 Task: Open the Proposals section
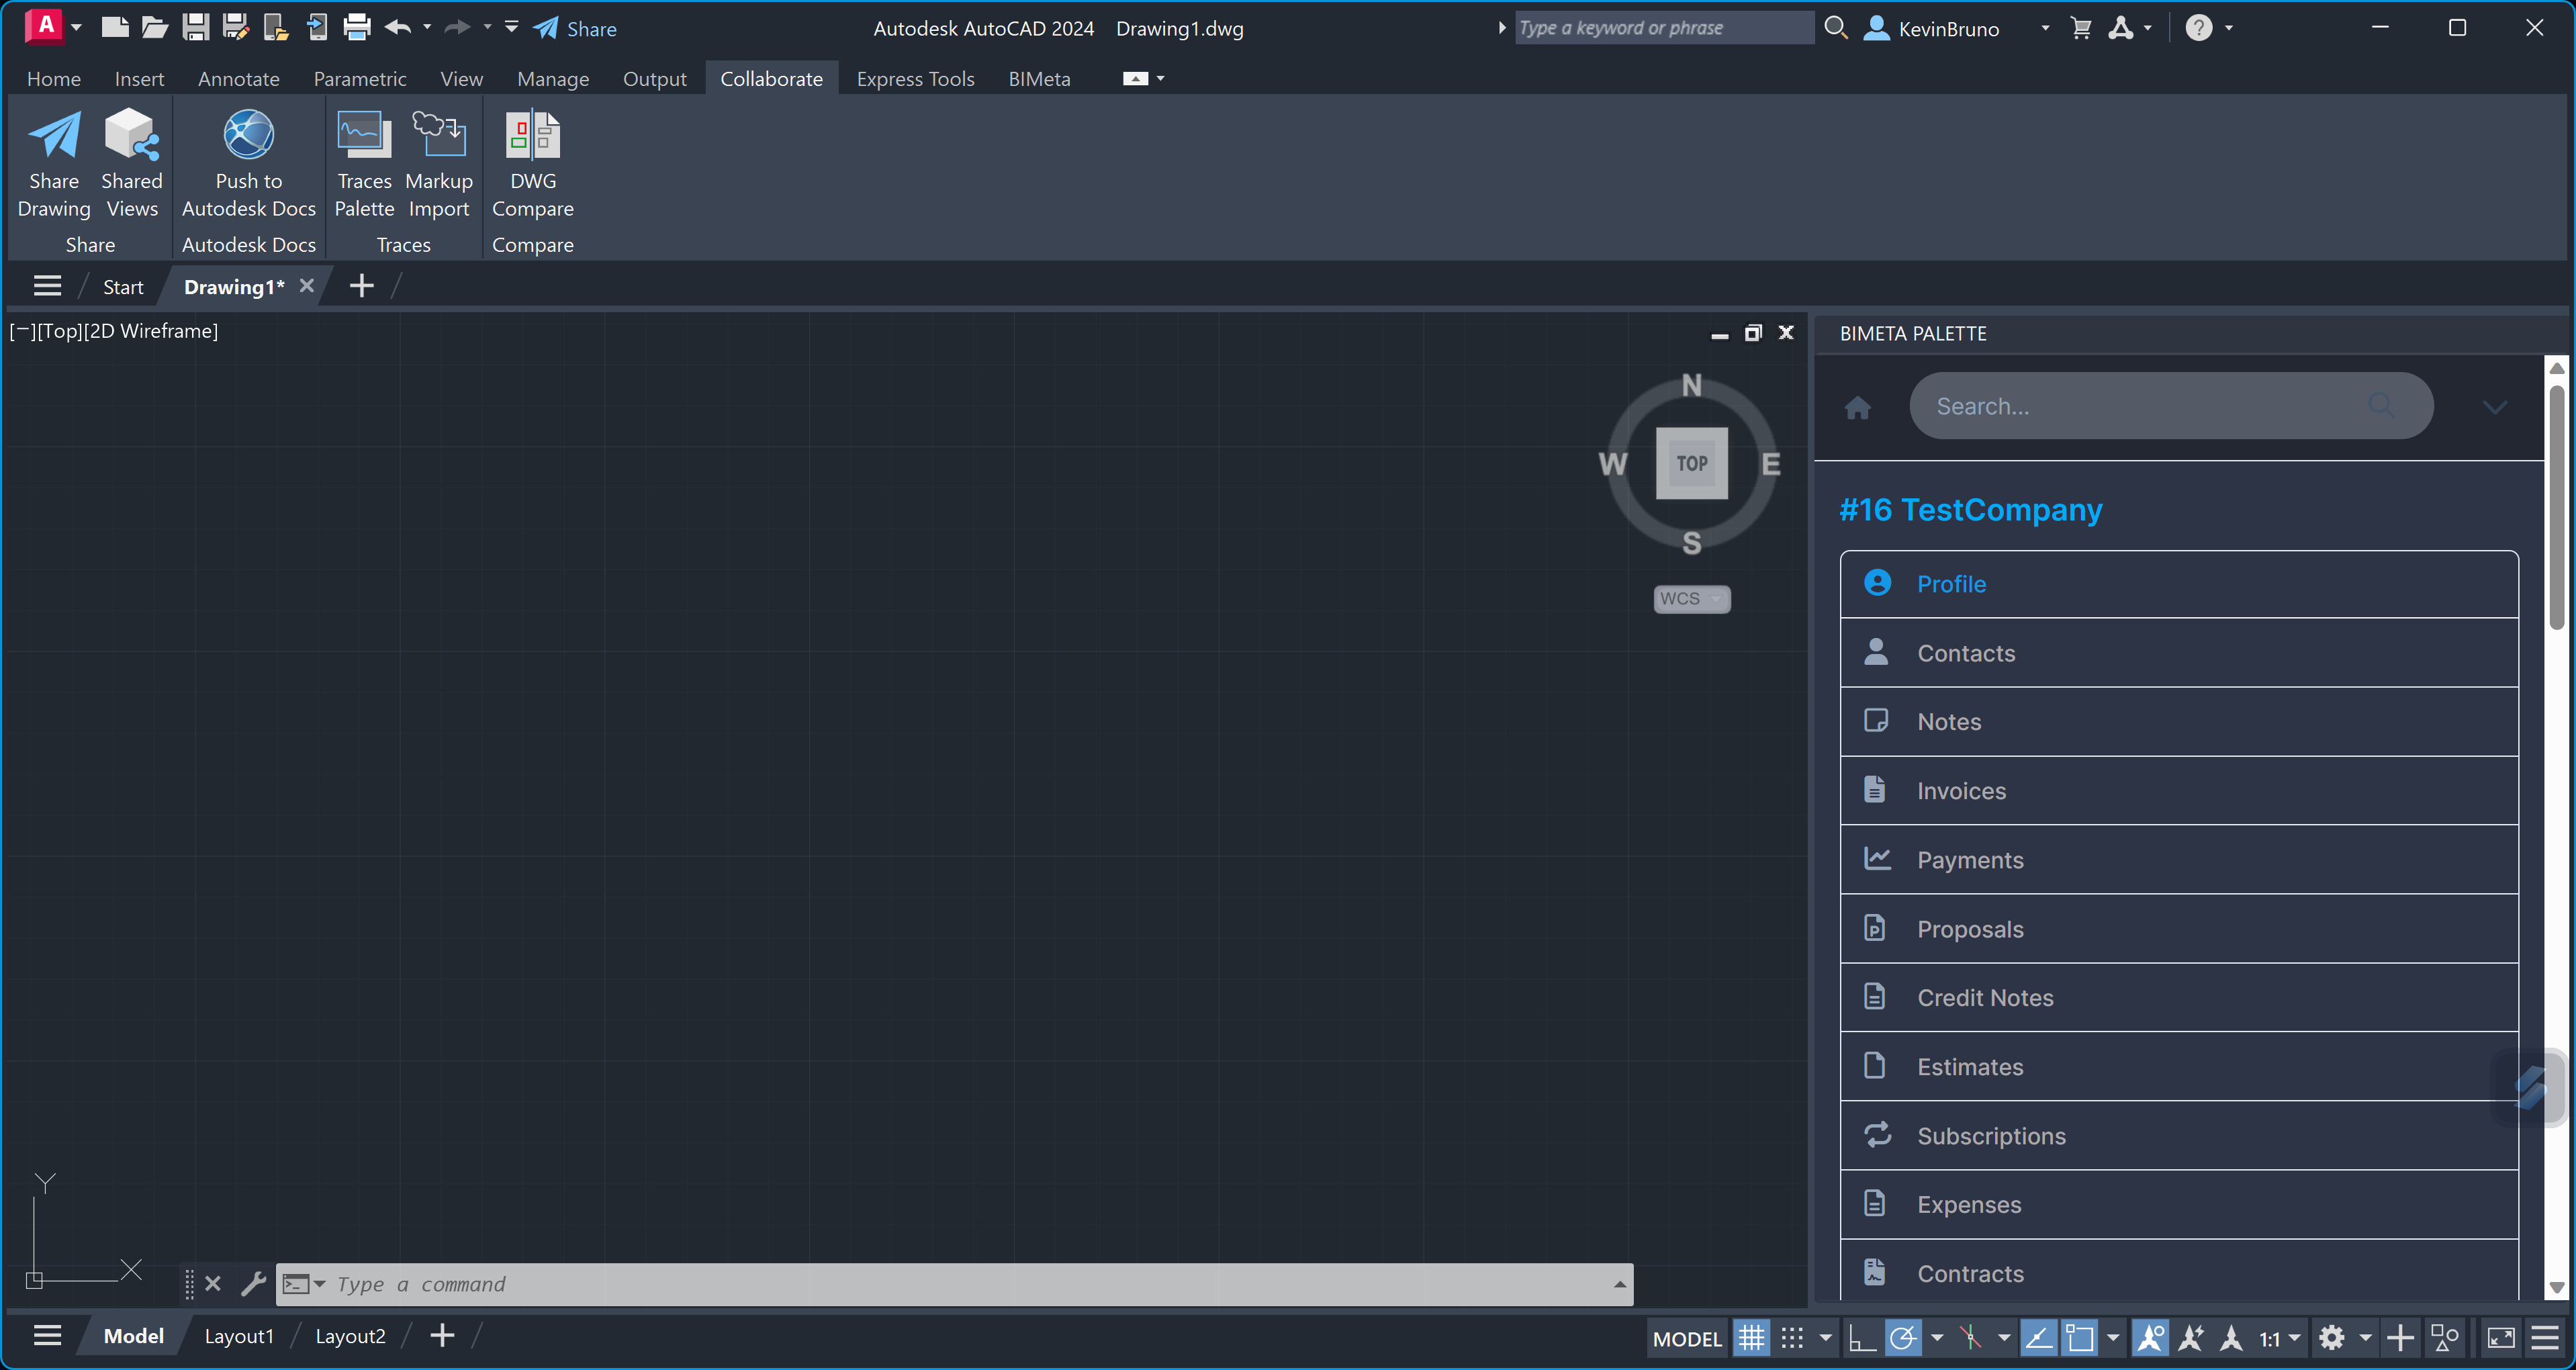coord(2179,929)
